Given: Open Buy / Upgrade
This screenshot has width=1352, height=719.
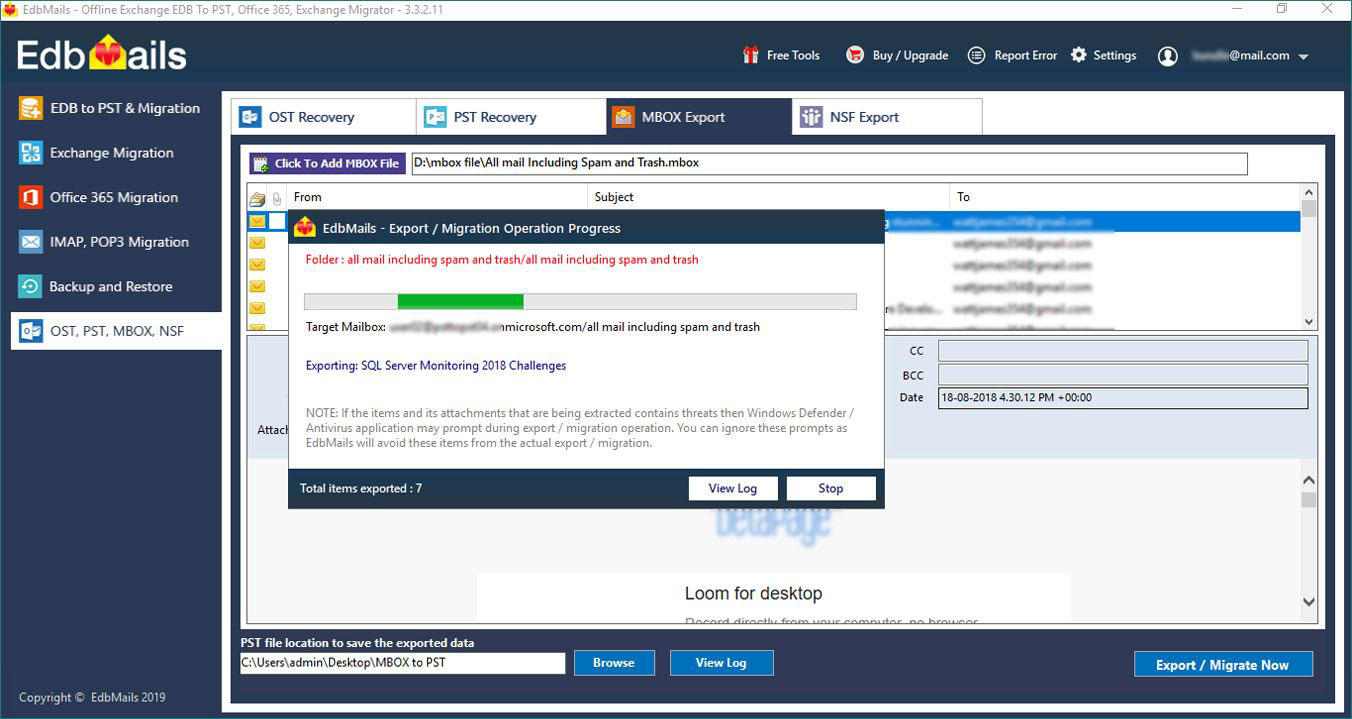Looking at the screenshot, I should pos(897,56).
